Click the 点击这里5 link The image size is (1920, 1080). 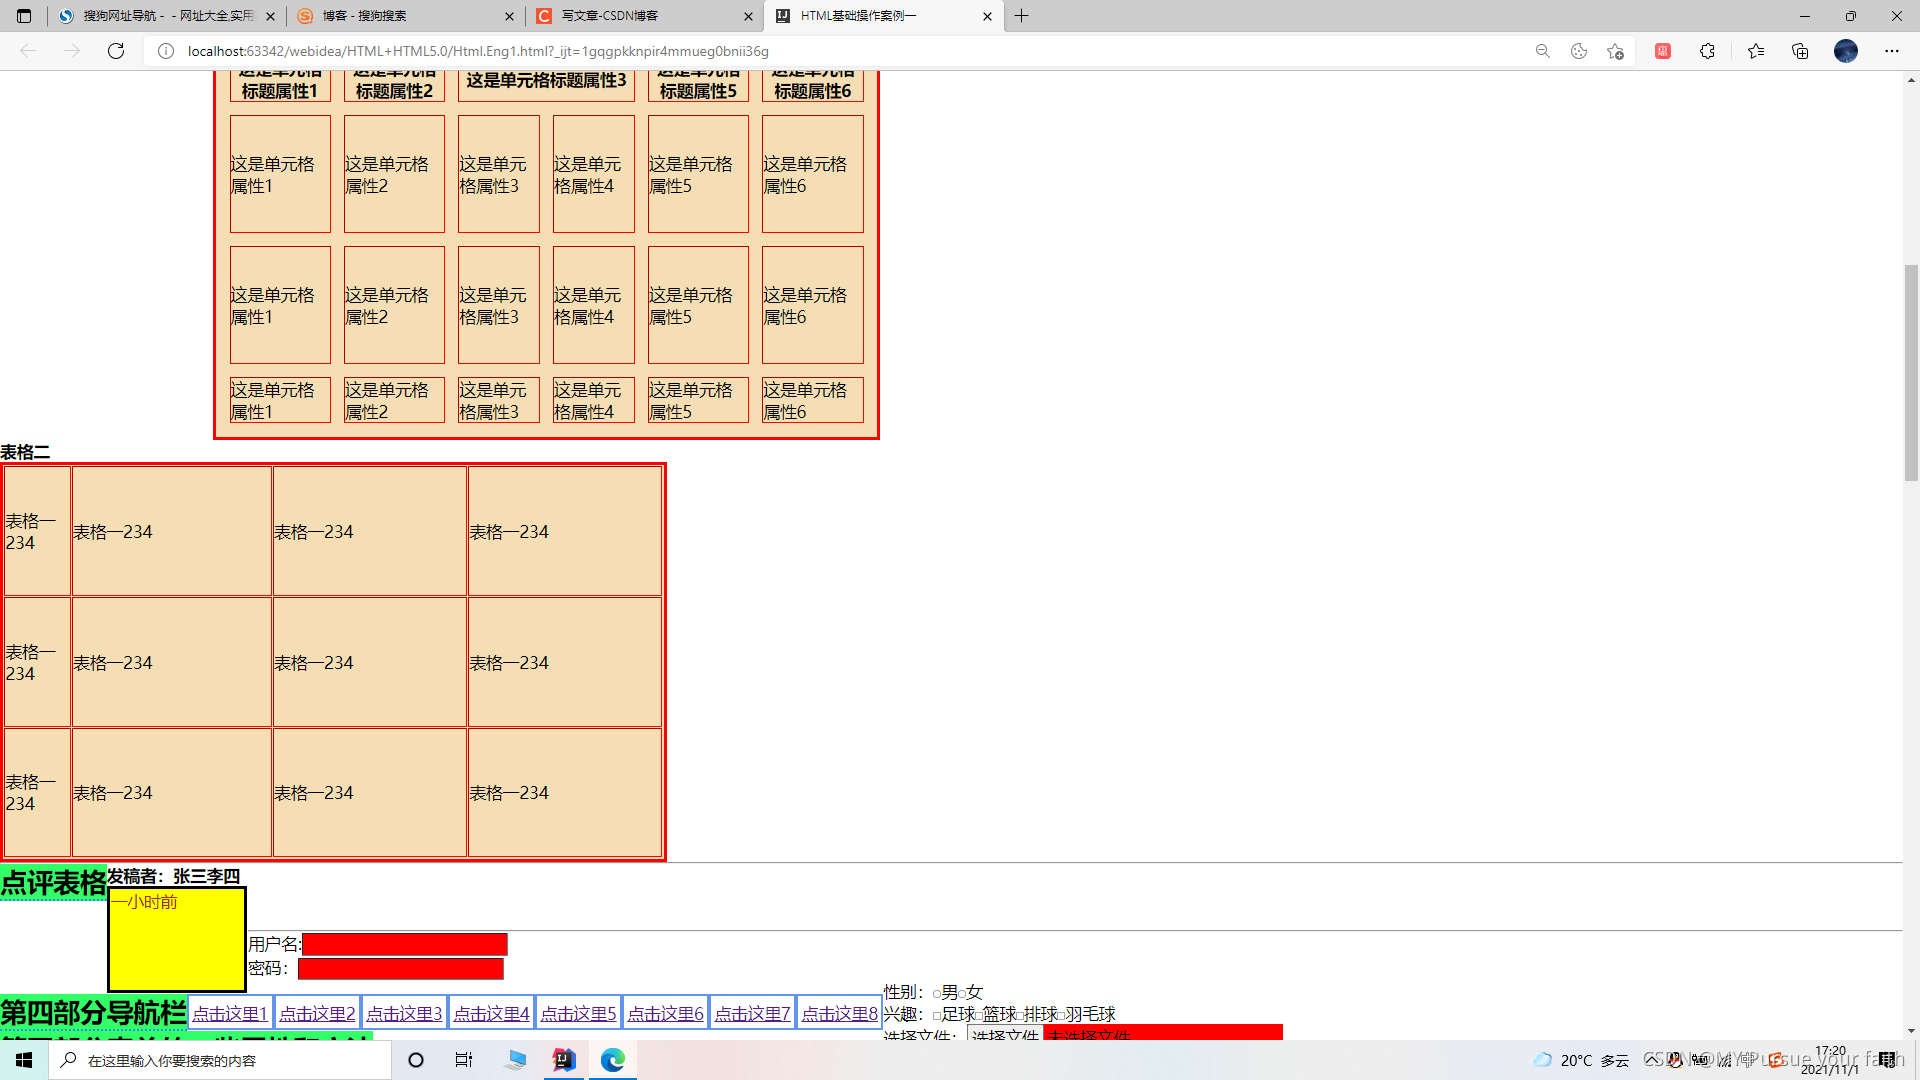[578, 1012]
